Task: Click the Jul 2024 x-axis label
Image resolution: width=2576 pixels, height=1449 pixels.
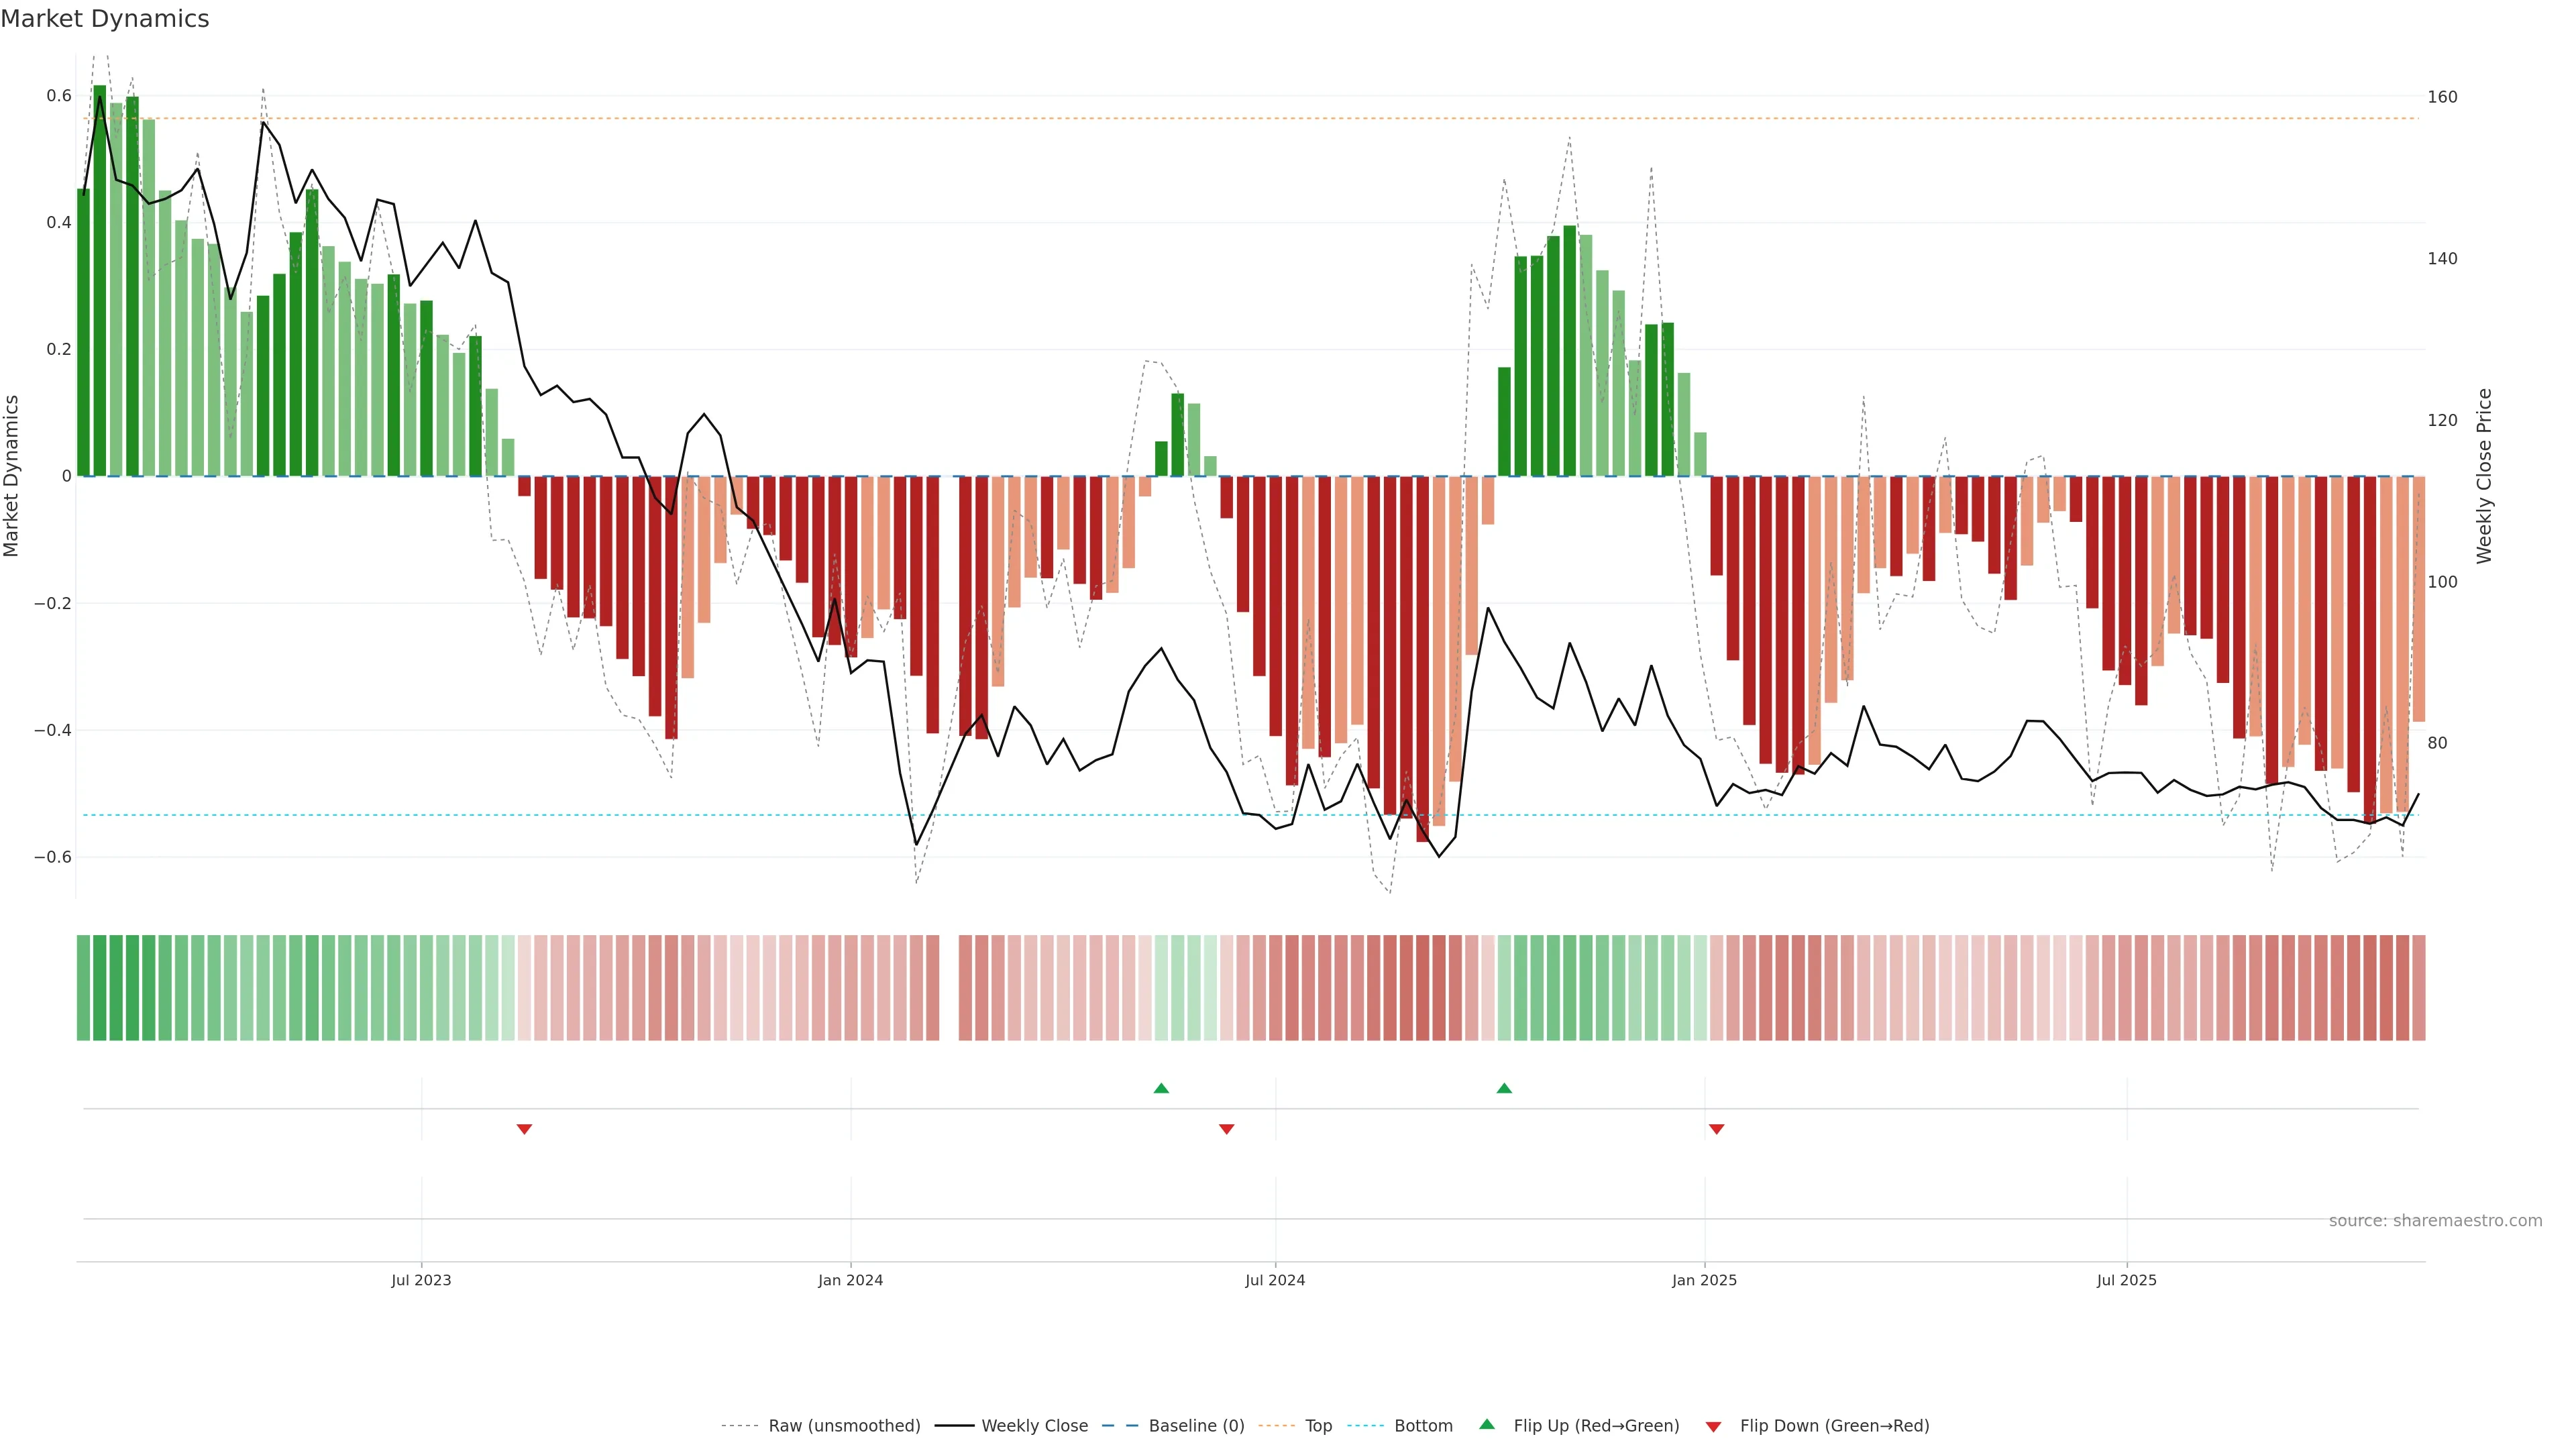Action: (1275, 1280)
